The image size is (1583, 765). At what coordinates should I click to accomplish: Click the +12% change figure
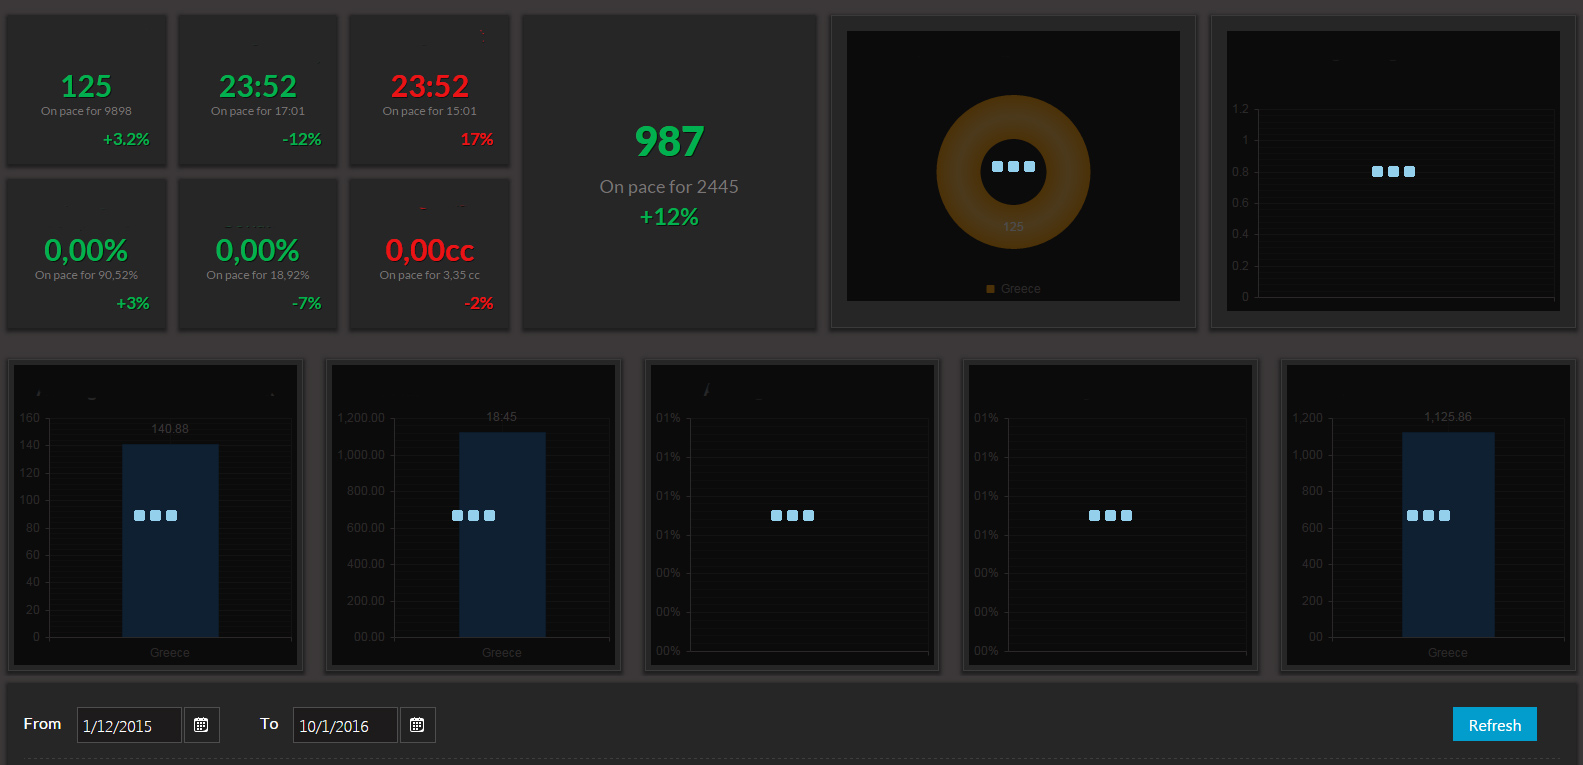click(669, 217)
